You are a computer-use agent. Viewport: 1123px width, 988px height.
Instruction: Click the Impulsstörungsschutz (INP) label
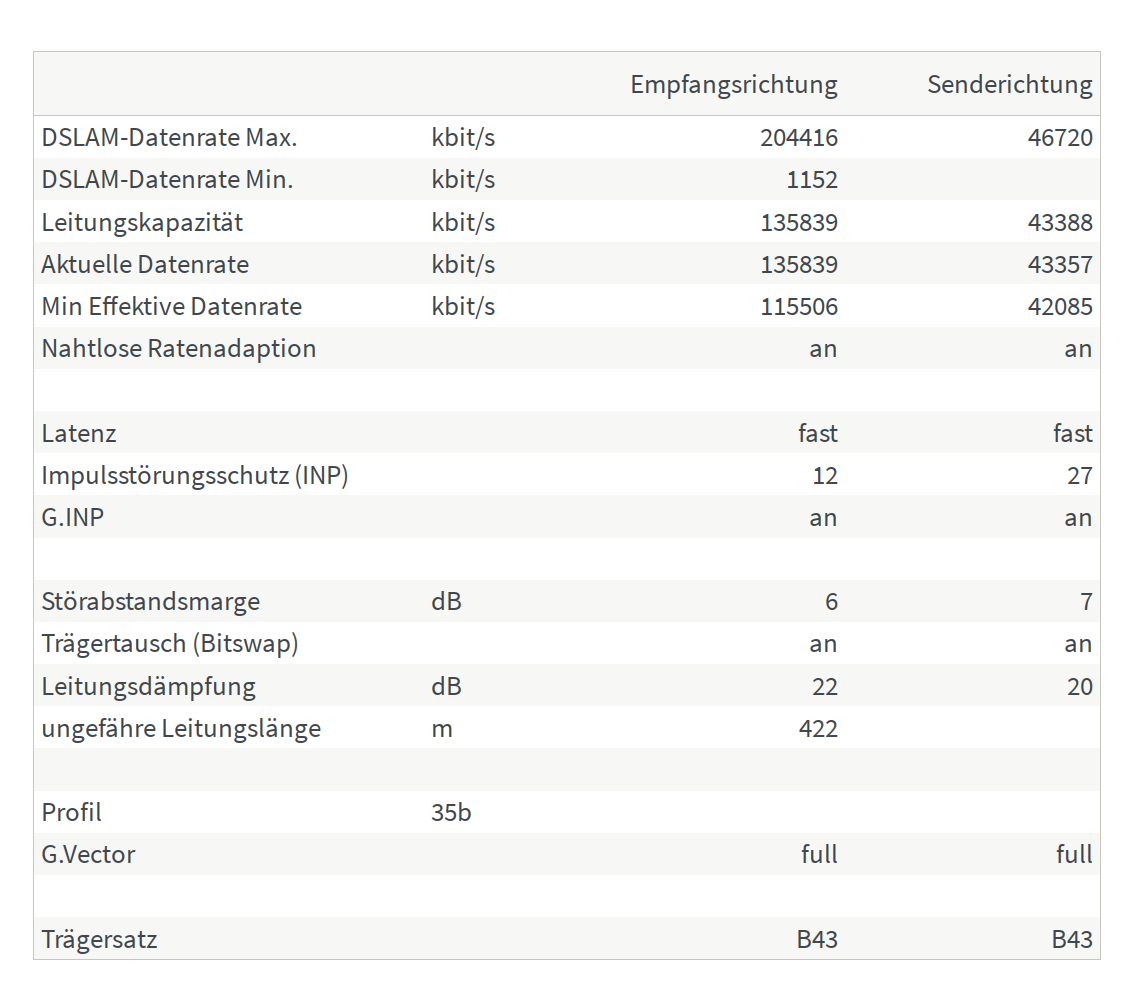click(195, 475)
